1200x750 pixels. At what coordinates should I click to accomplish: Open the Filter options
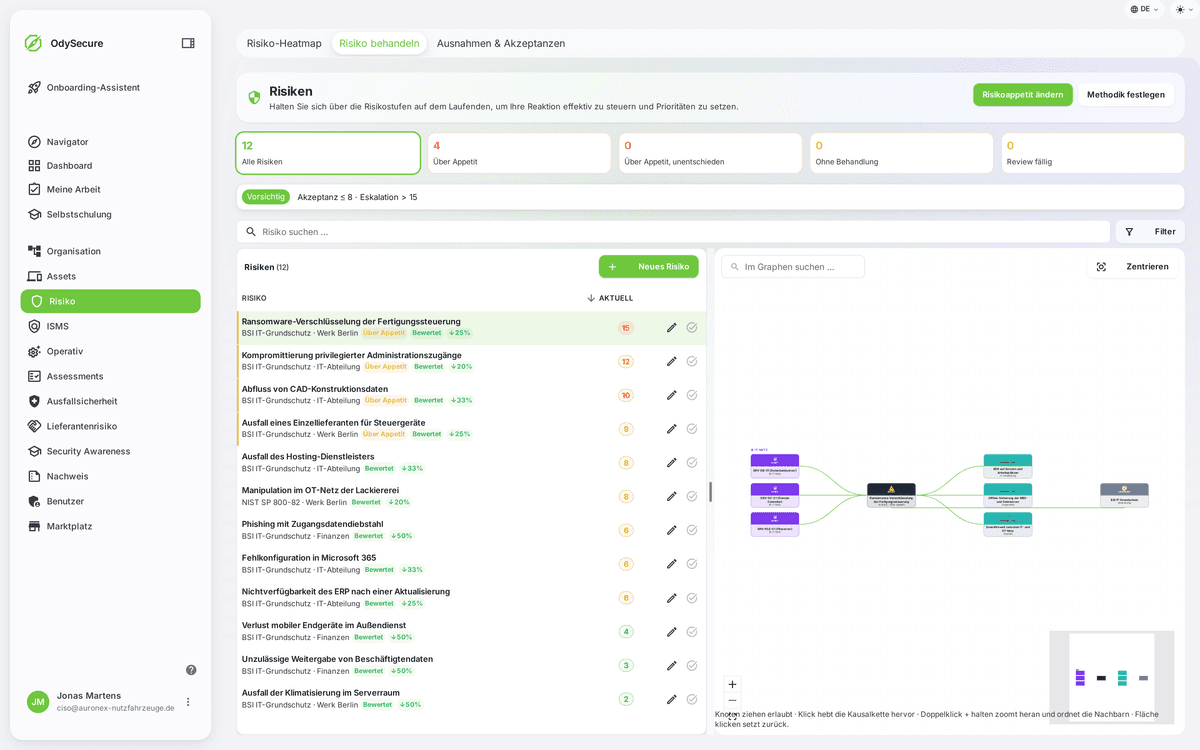pos(1150,232)
